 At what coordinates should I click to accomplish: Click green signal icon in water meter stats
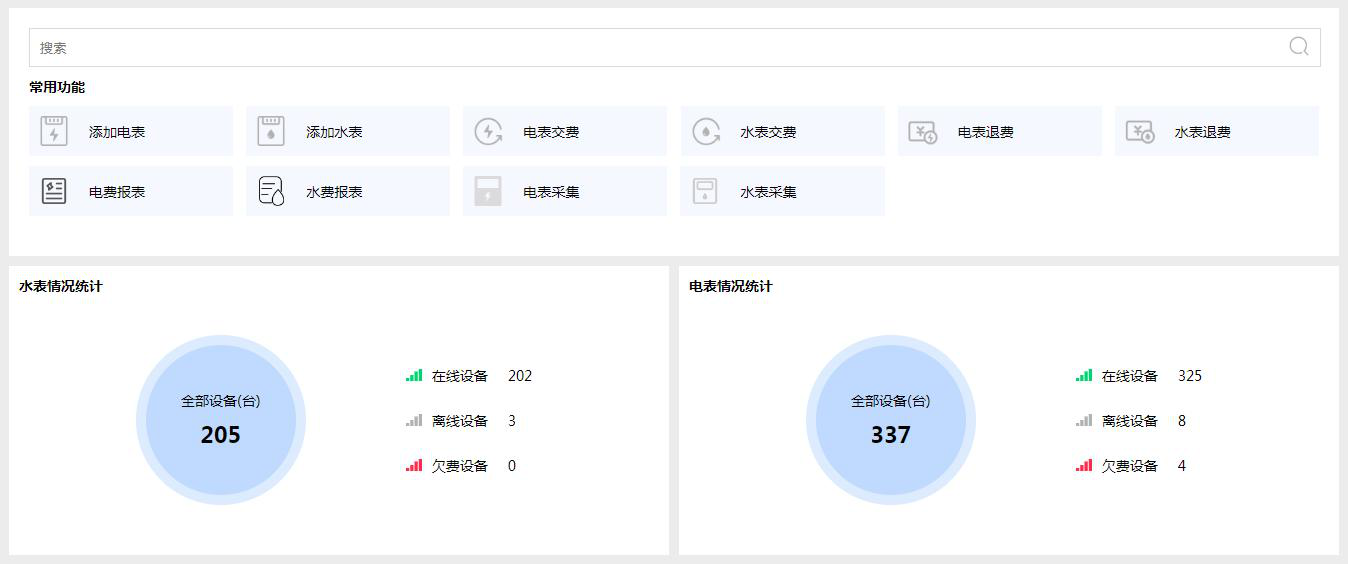[414, 375]
